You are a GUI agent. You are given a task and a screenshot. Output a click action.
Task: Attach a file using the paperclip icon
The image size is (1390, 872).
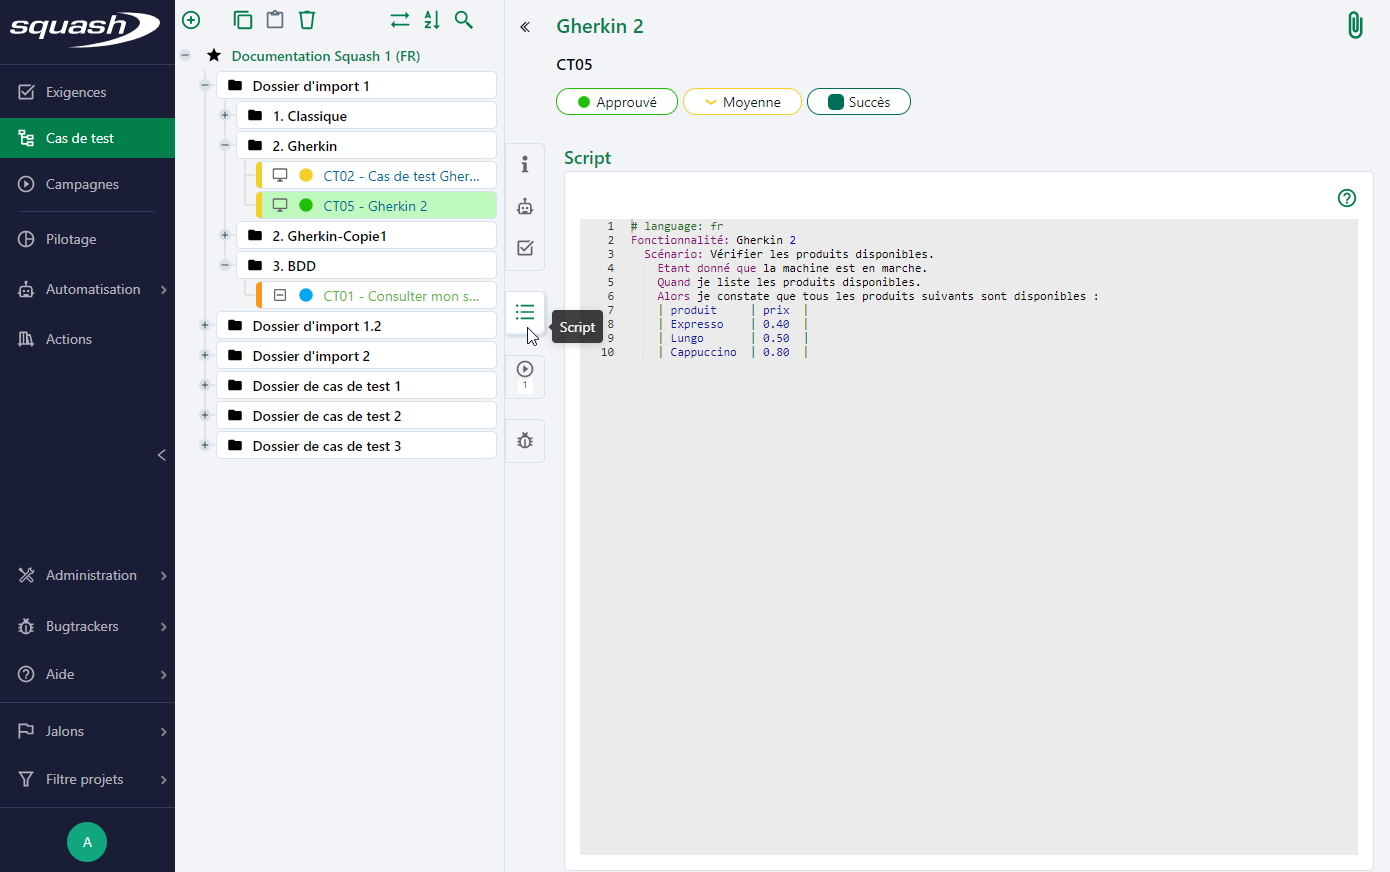[1355, 24]
